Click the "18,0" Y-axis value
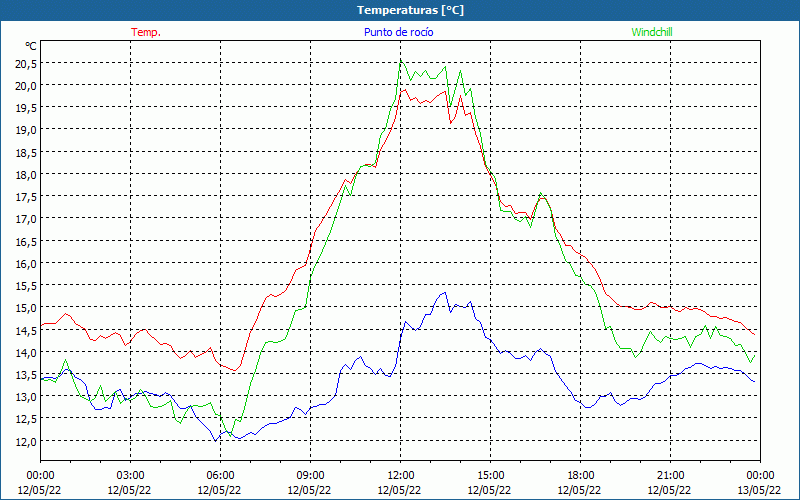This screenshot has height=500, width=800. tap(26, 175)
